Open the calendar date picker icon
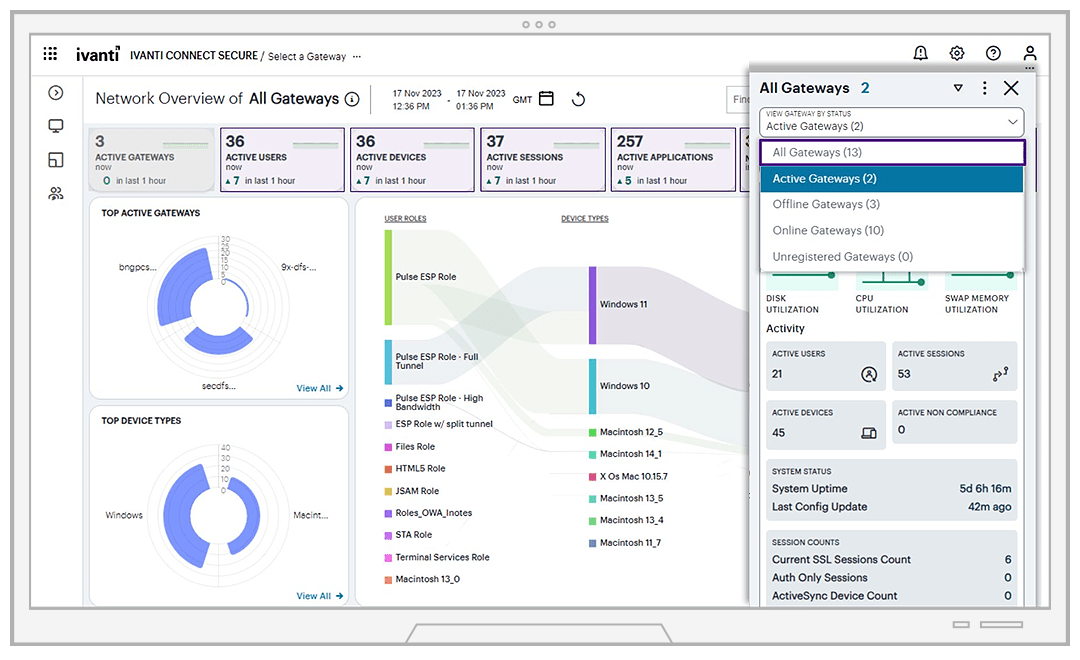 pos(546,99)
